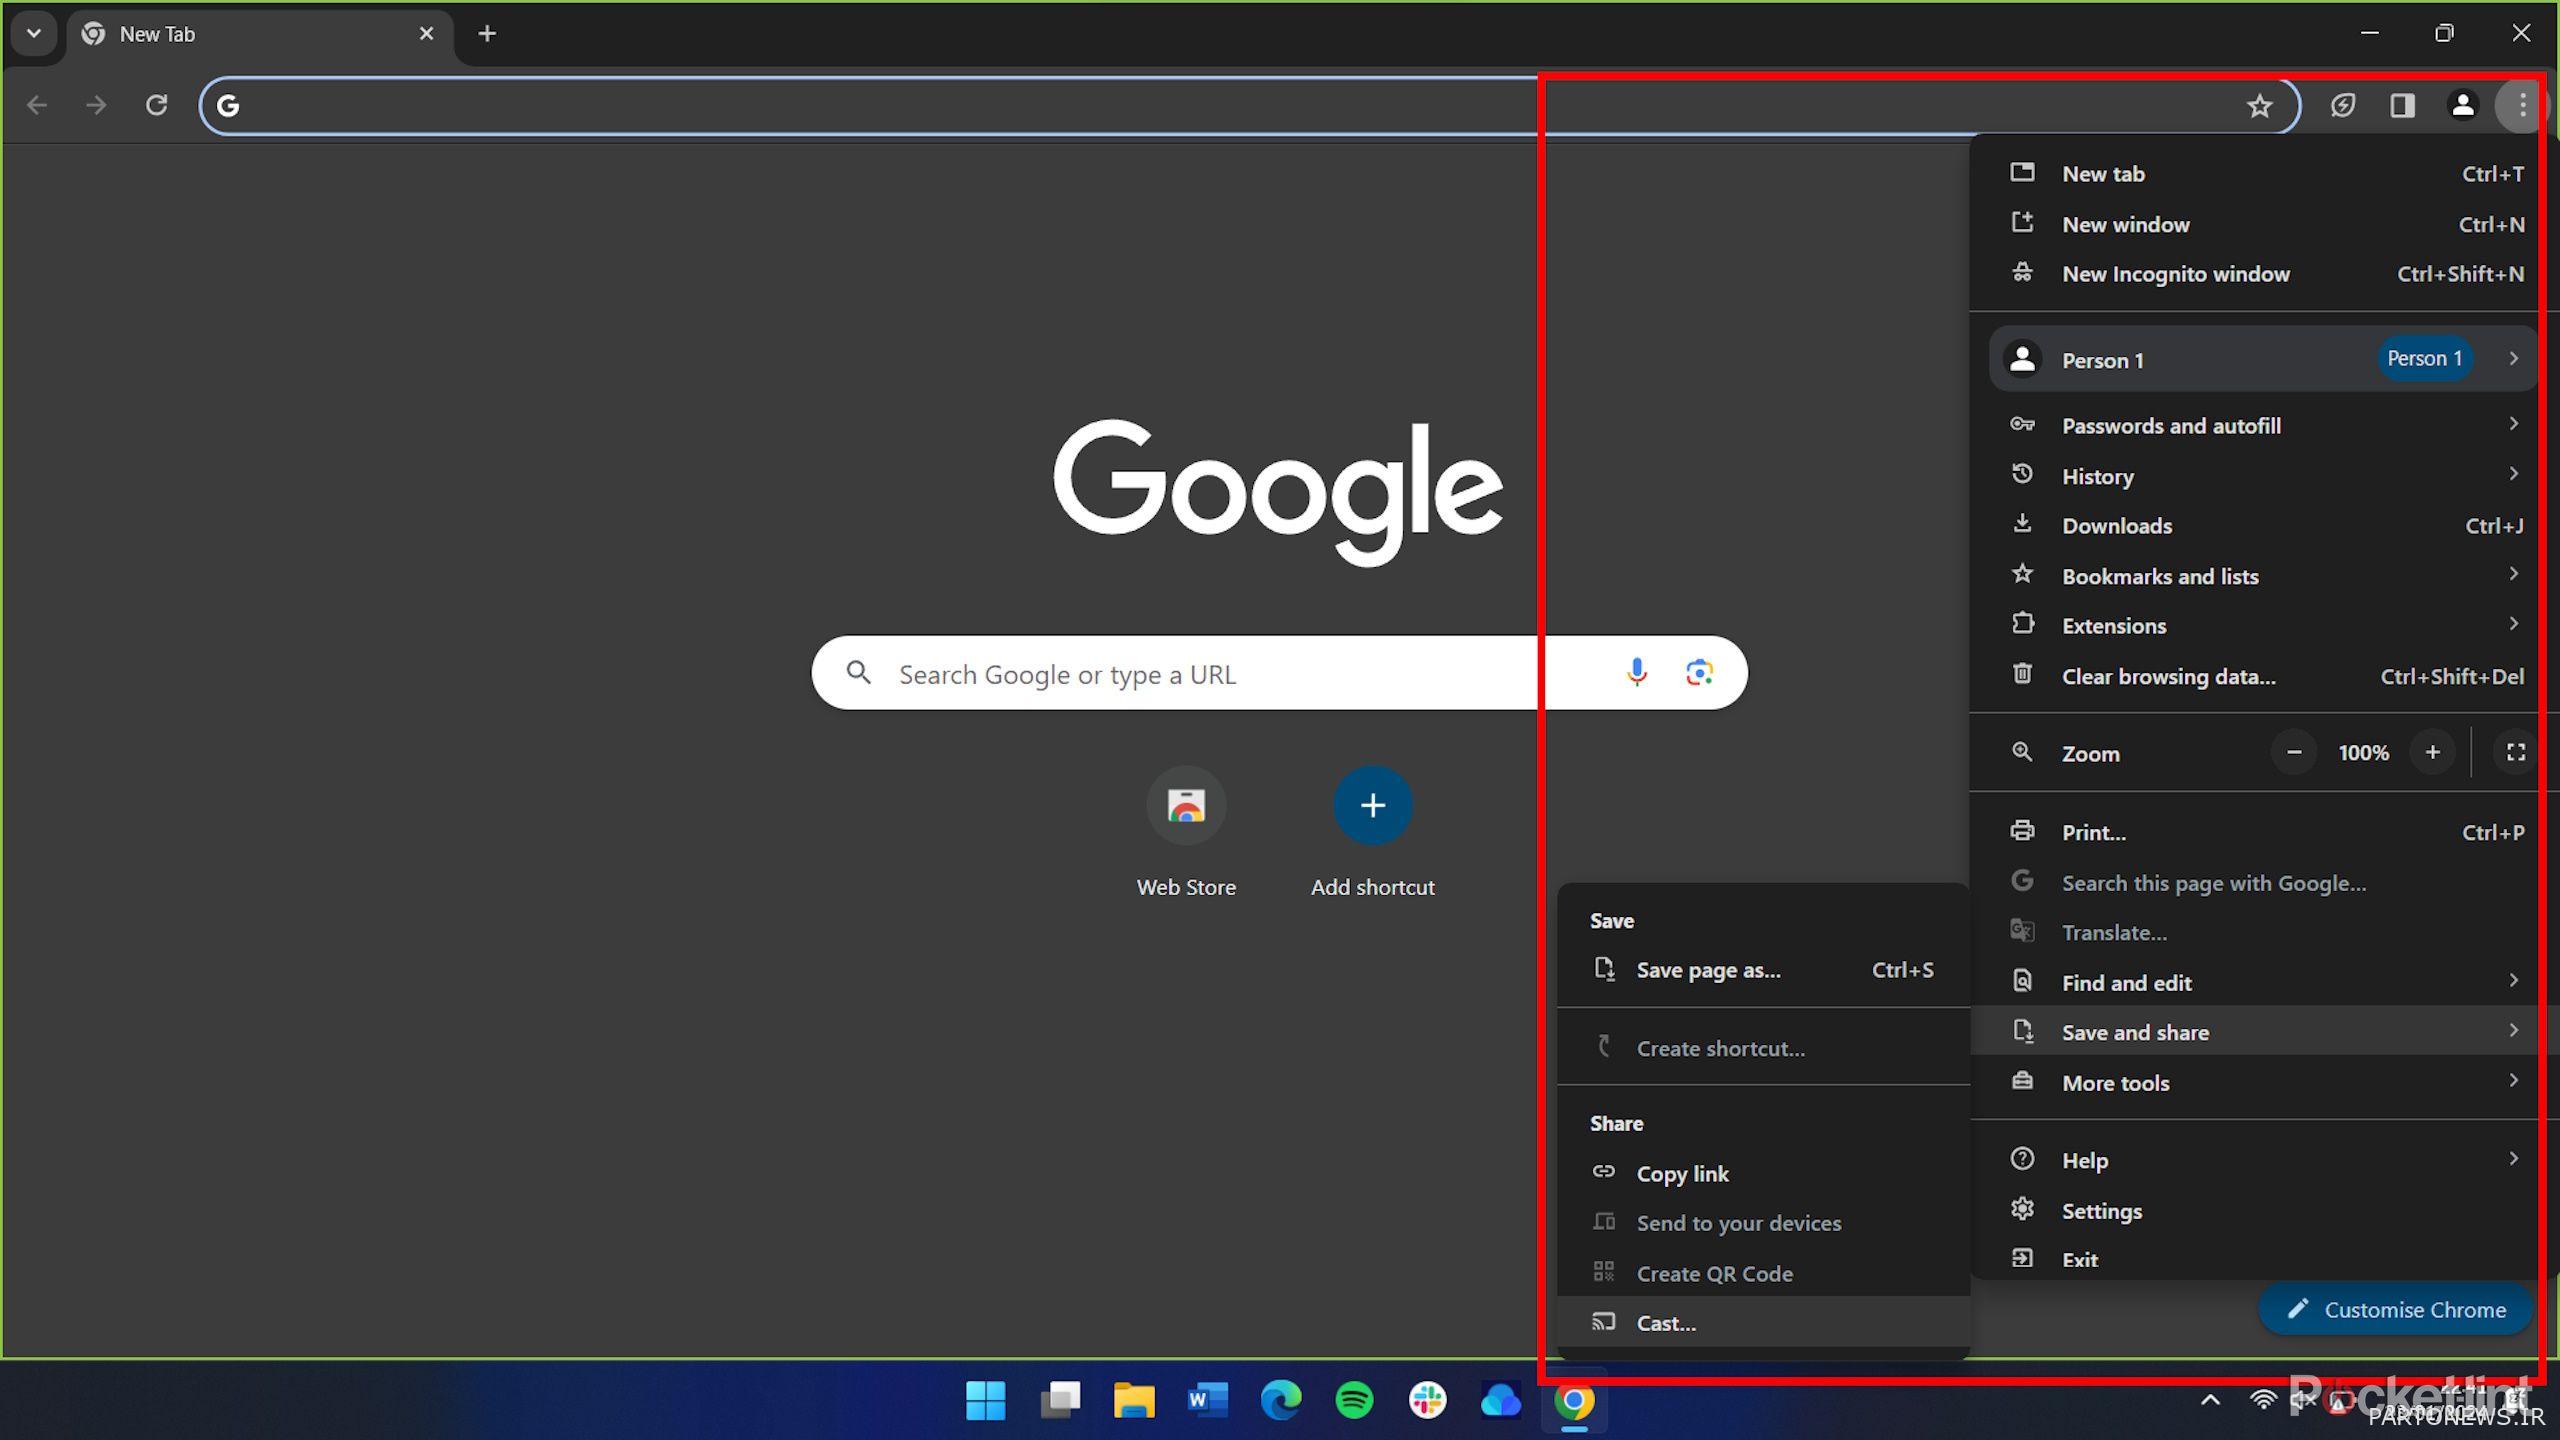This screenshot has width=2560, height=1440.
Task: Copy link from the Share section
Action: (x=1682, y=1173)
